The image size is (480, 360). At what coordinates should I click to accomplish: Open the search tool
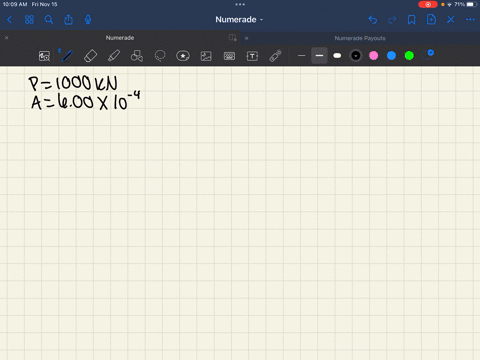coord(49,20)
